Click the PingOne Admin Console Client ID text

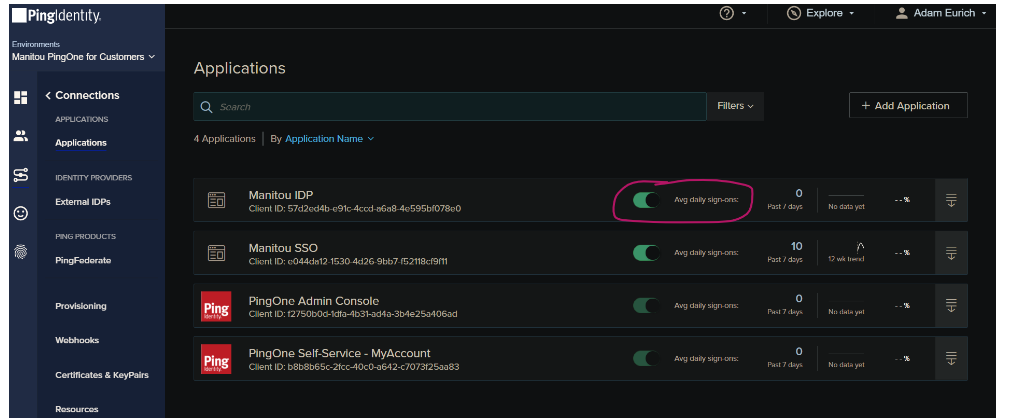click(x=353, y=314)
